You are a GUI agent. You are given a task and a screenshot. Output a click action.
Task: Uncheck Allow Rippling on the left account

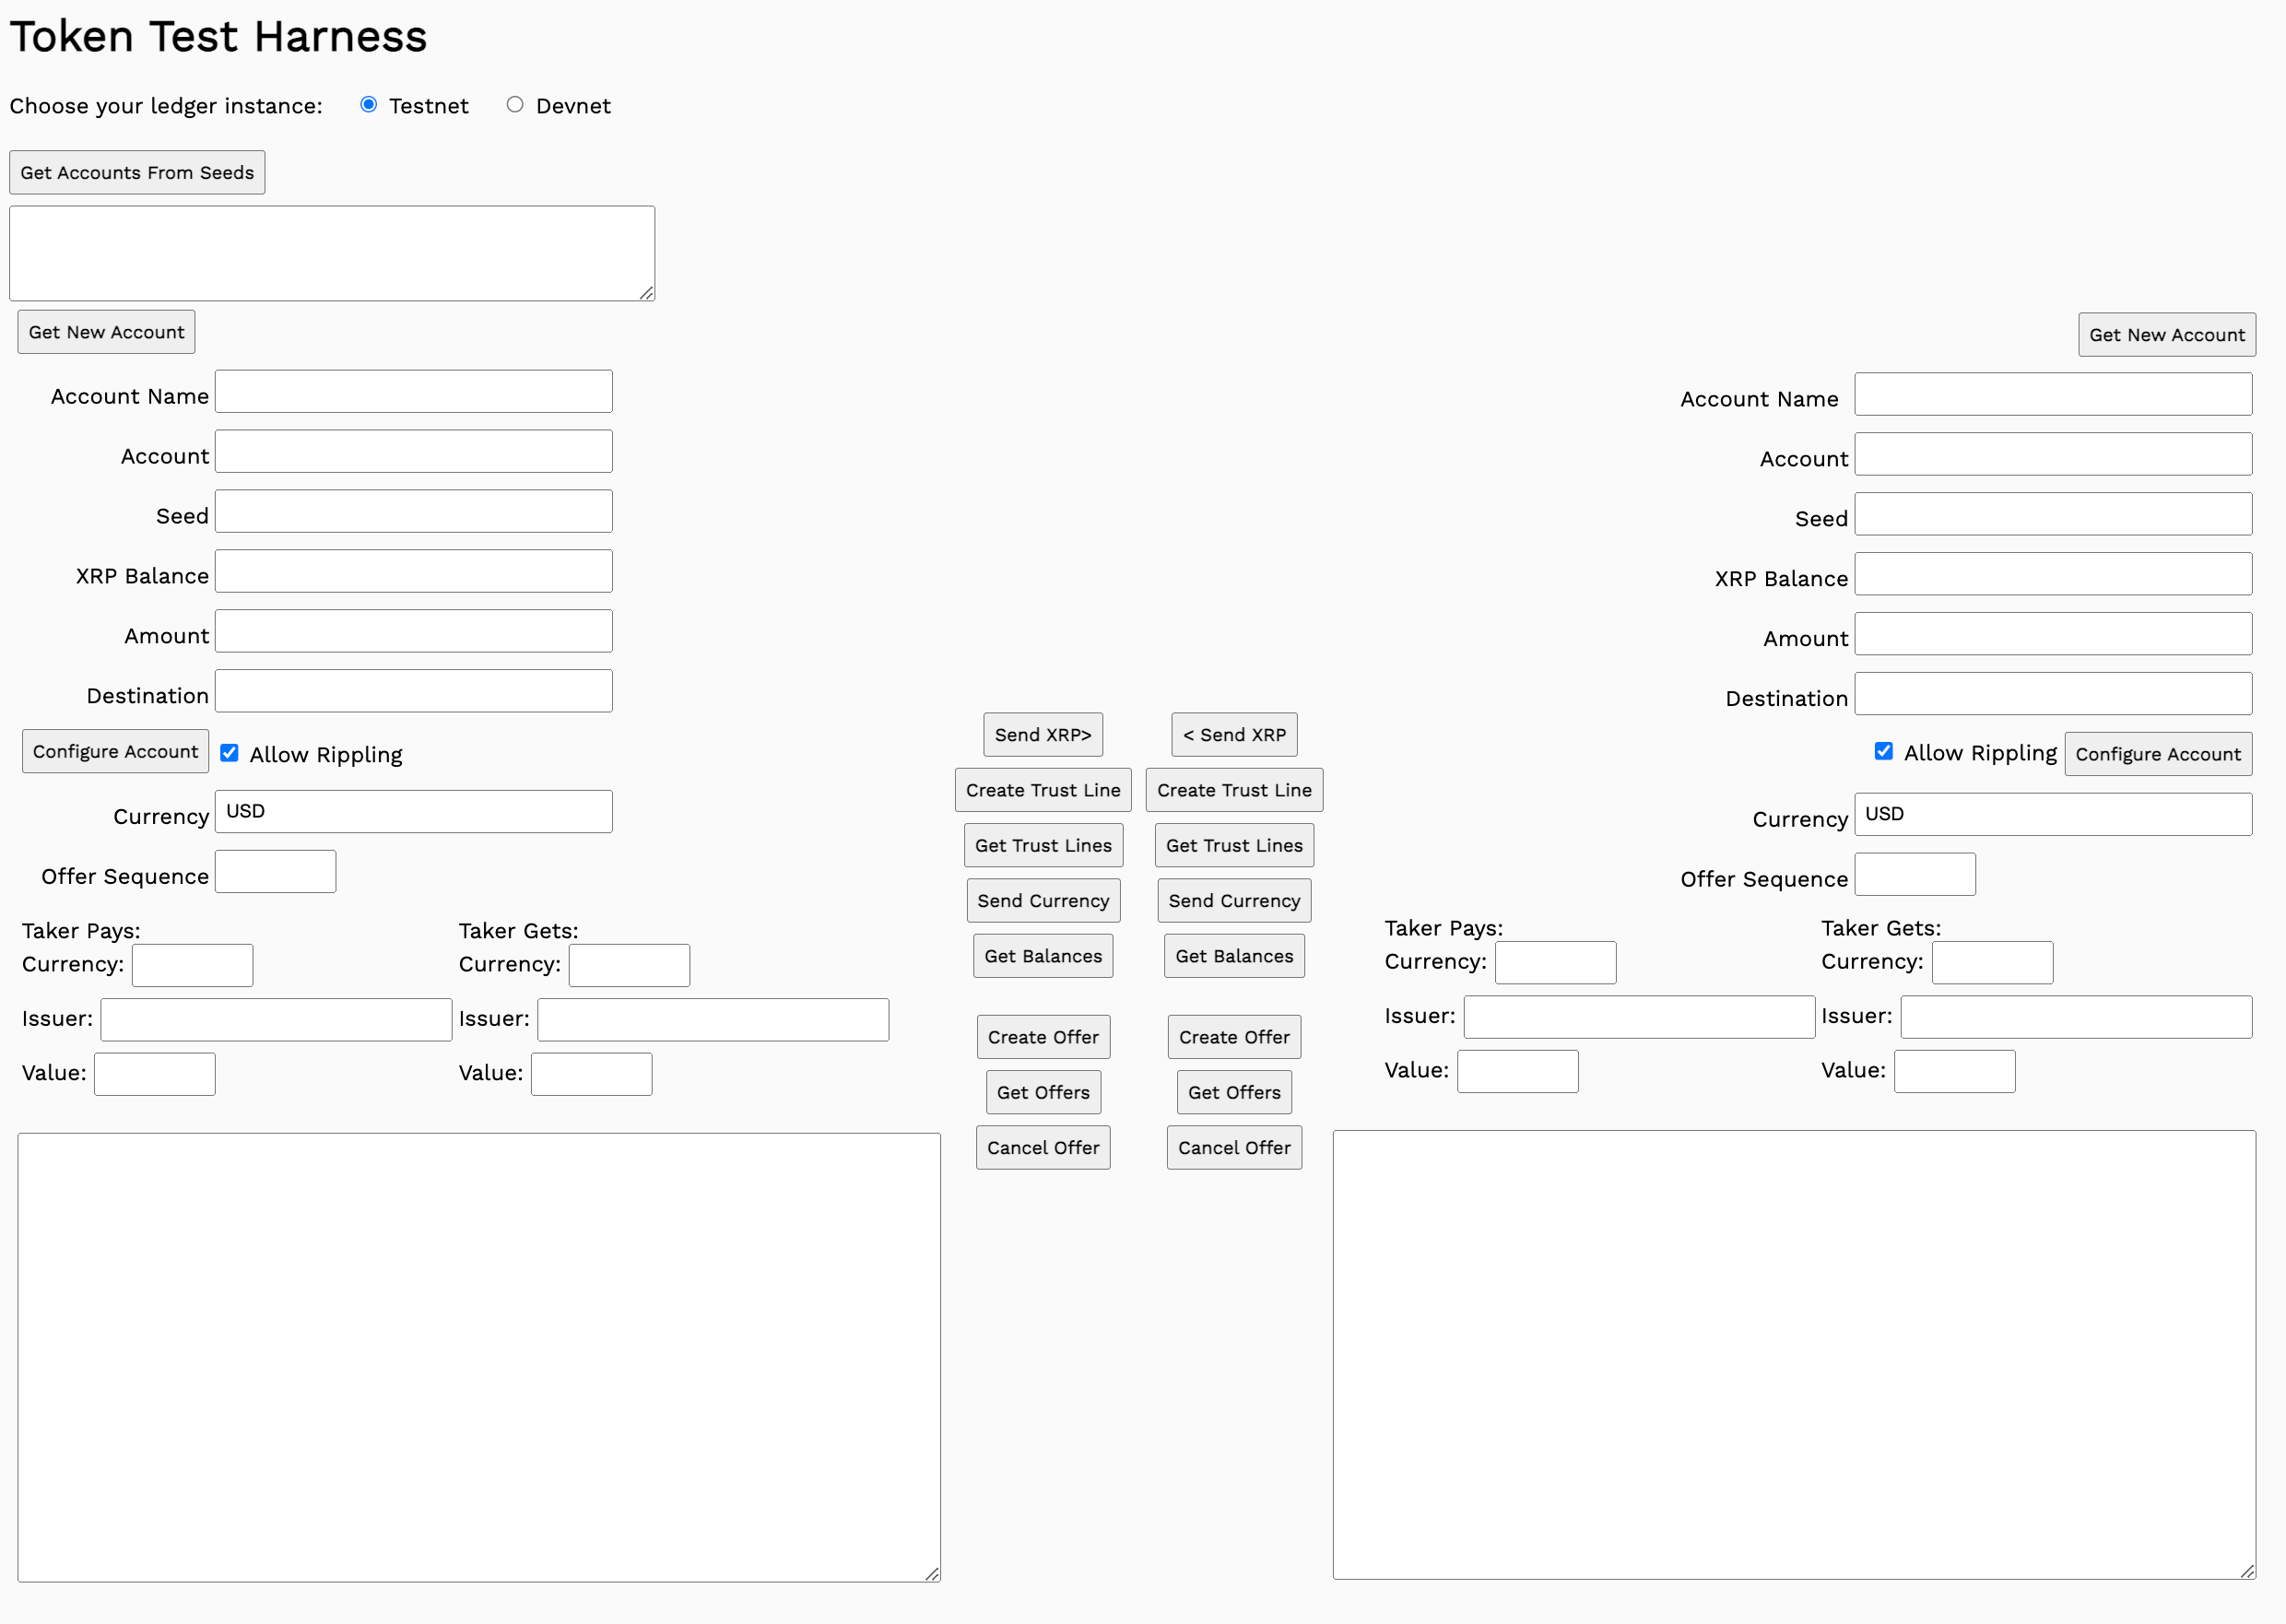(230, 753)
